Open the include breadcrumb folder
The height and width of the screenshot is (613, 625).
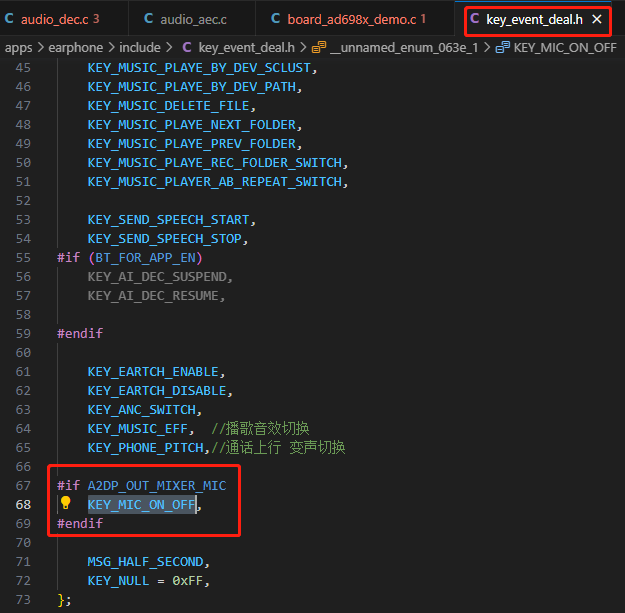point(140,48)
